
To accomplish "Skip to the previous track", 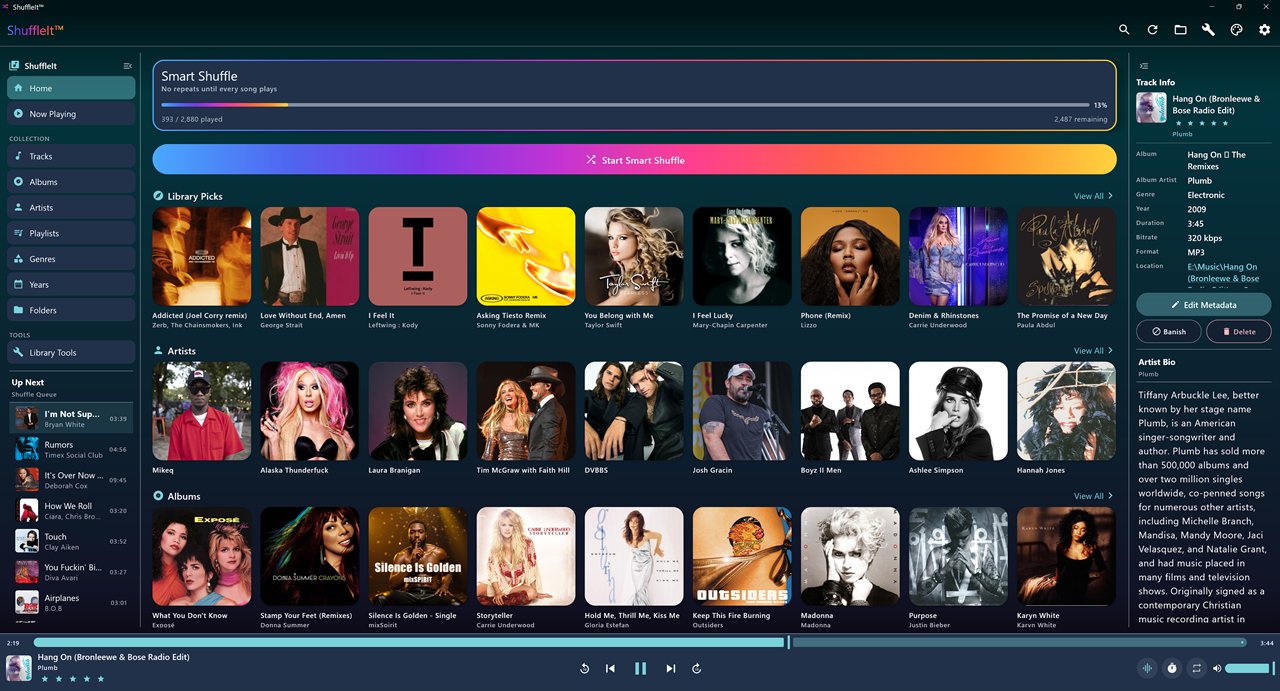I will (x=610, y=668).
